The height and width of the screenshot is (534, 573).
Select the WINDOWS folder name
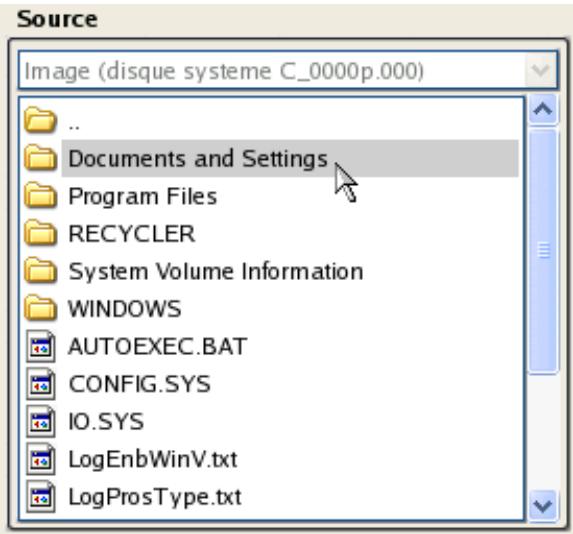pyautogui.click(x=125, y=309)
